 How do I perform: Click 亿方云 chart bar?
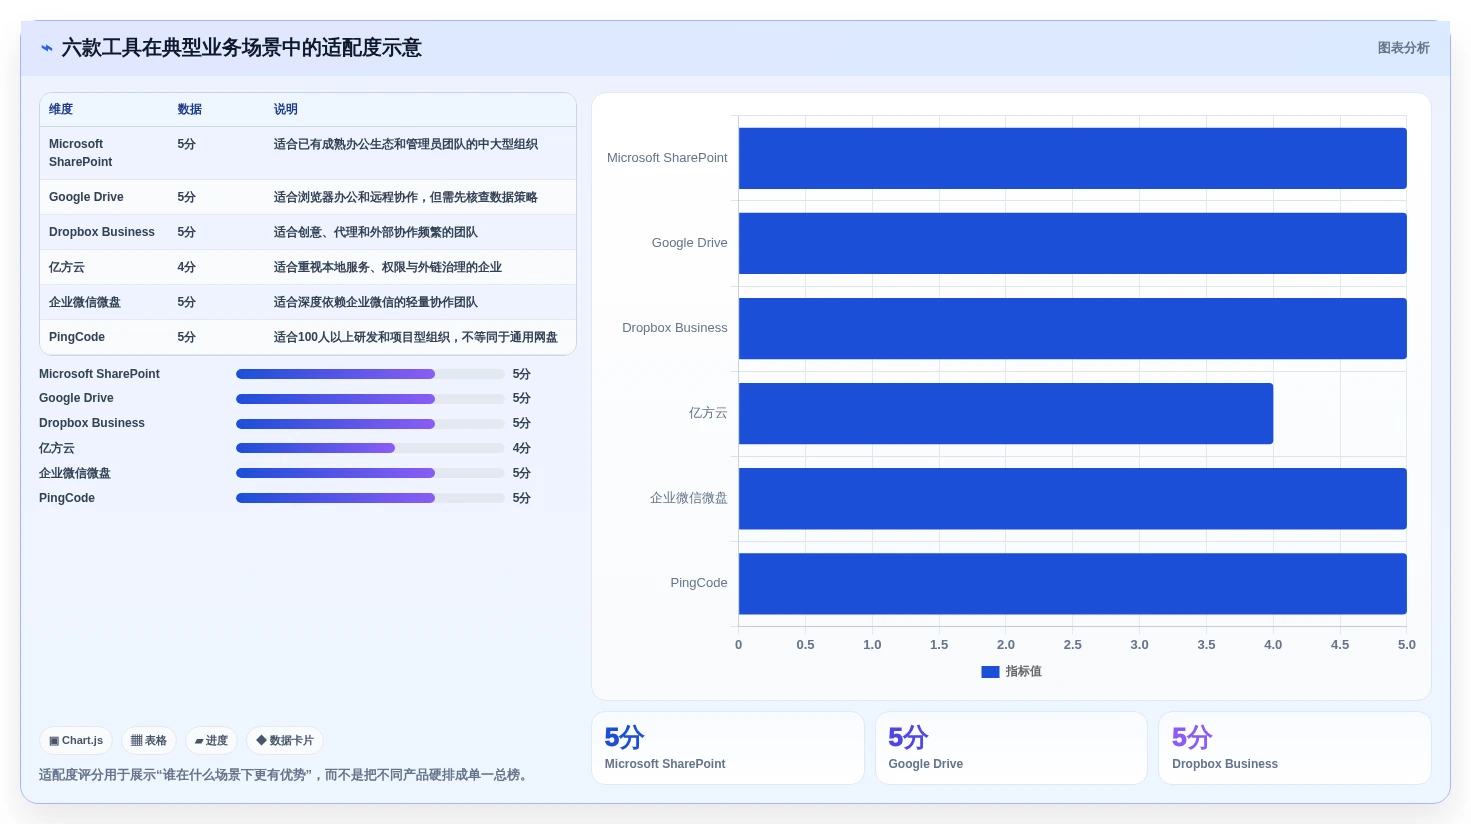(x=1006, y=413)
